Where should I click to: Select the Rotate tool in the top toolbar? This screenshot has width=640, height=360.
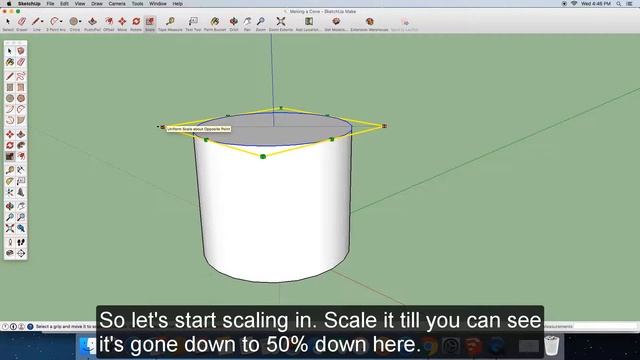136,23
